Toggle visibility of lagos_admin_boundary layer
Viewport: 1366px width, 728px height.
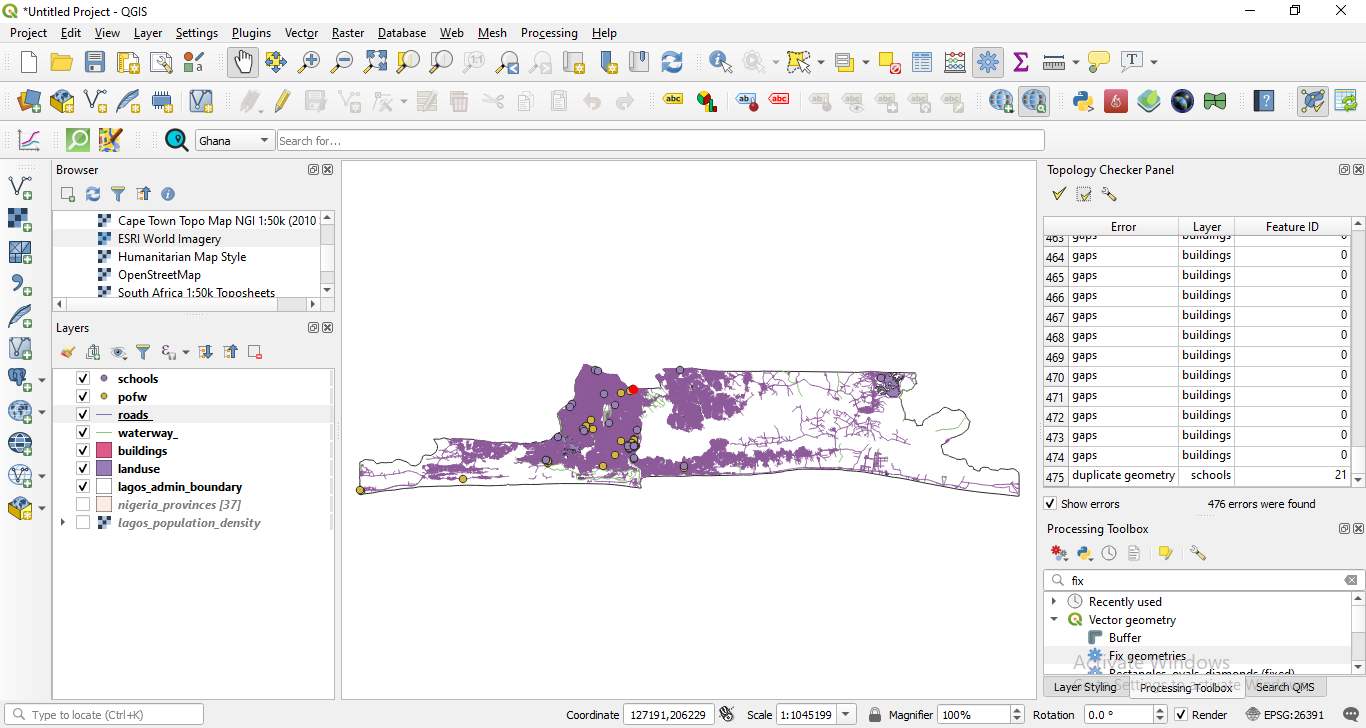pyautogui.click(x=83, y=487)
